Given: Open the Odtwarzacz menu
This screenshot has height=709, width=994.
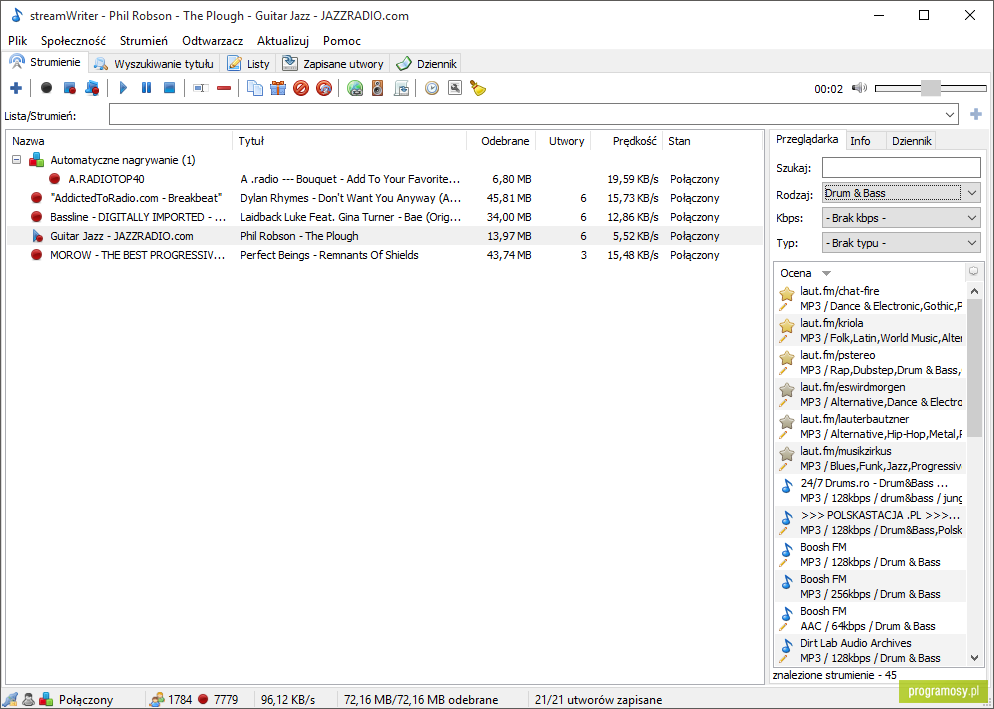Looking at the screenshot, I should pyautogui.click(x=212, y=41).
